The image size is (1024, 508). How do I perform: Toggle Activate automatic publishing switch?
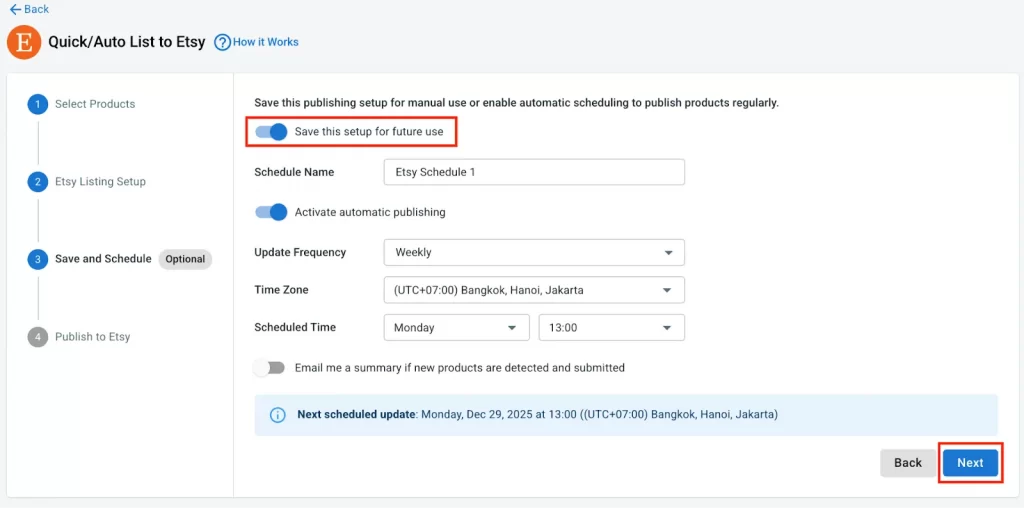(x=271, y=212)
